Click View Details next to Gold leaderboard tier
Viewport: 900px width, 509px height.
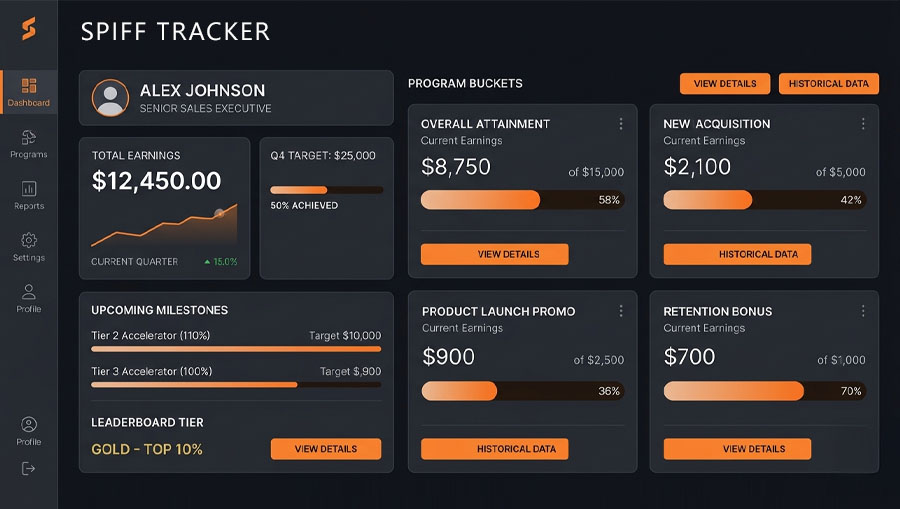[326, 449]
